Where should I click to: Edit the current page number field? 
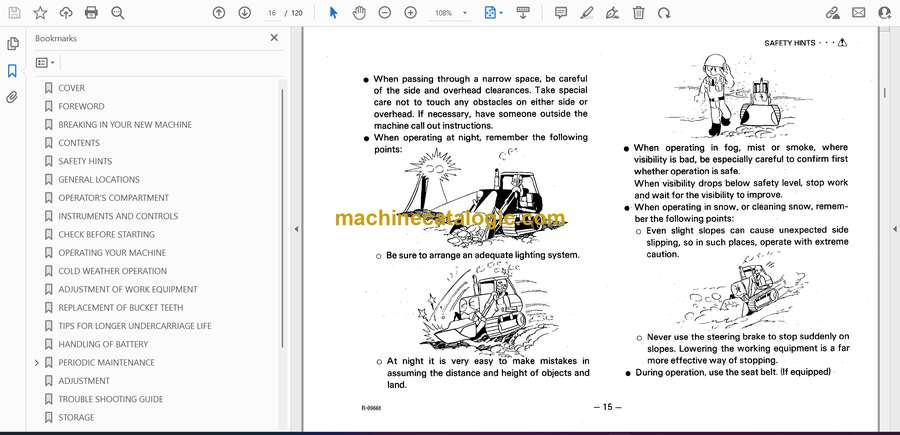pos(272,13)
